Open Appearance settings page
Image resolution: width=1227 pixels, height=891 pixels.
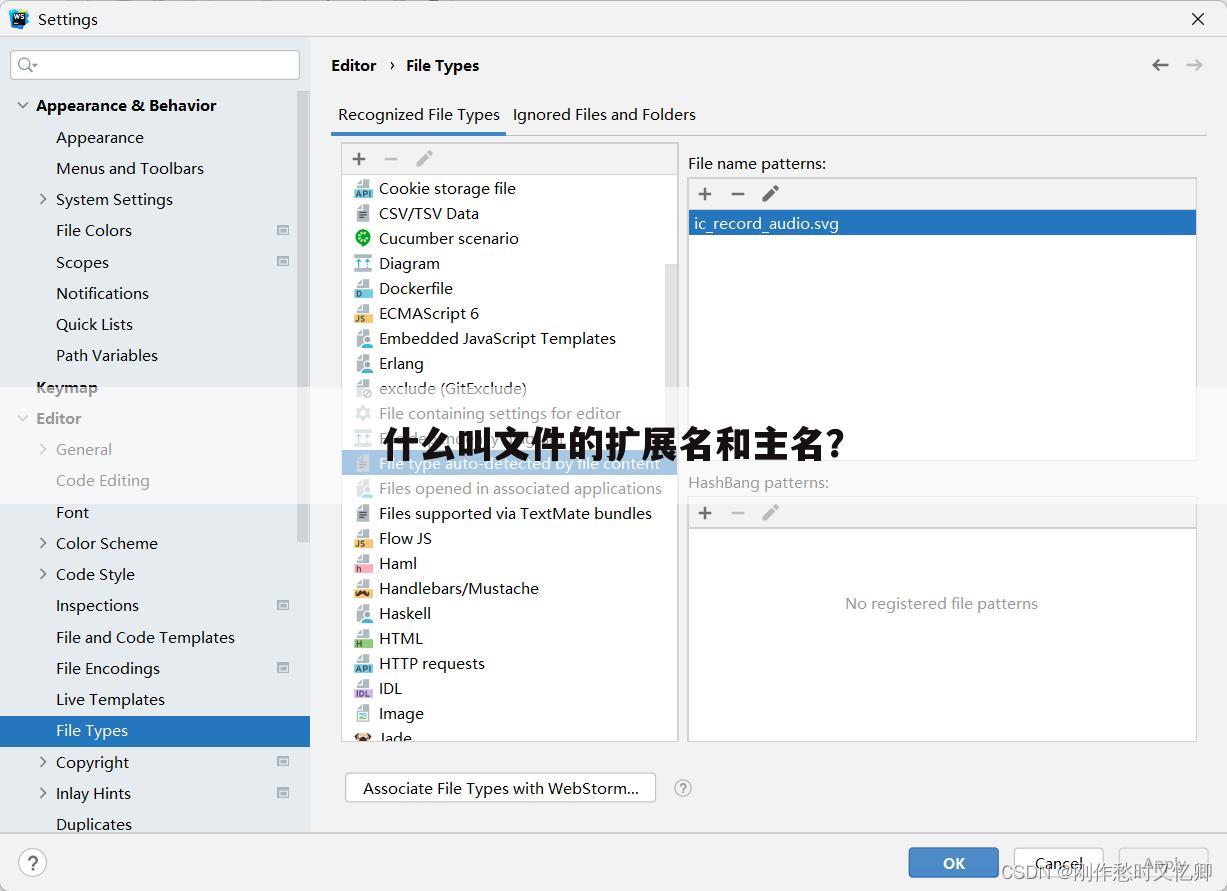pyautogui.click(x=100, y=137)
